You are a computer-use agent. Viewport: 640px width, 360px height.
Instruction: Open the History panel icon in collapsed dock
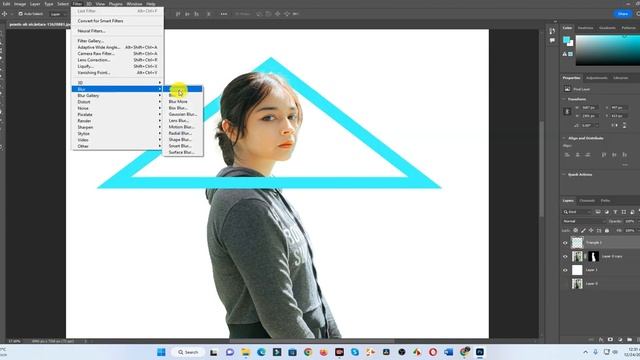[552, 31]
